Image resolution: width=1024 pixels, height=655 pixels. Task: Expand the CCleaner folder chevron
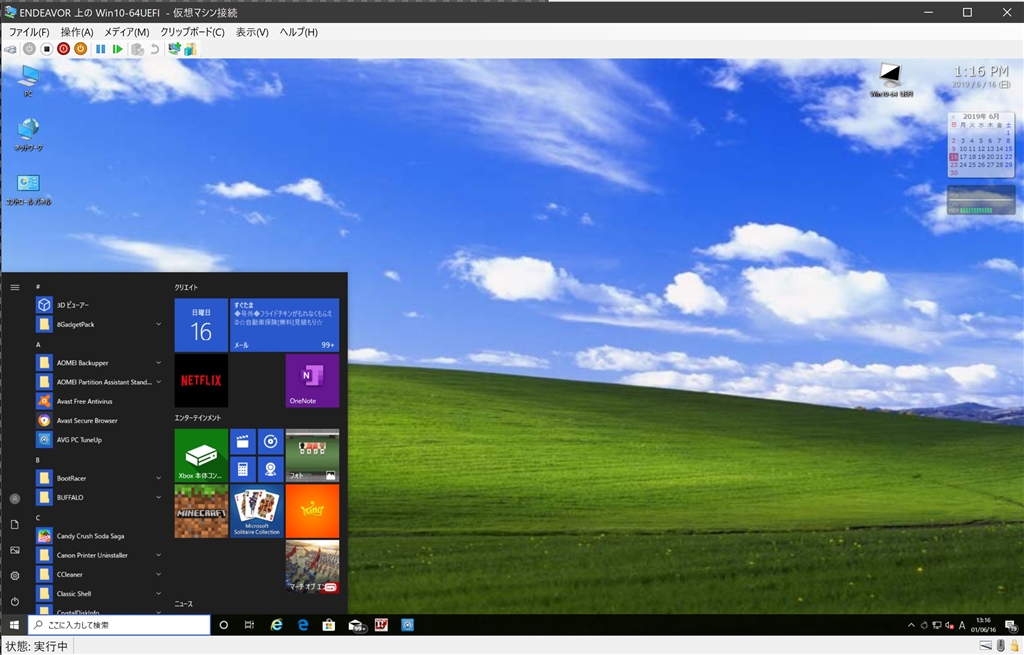pos(158,575)
